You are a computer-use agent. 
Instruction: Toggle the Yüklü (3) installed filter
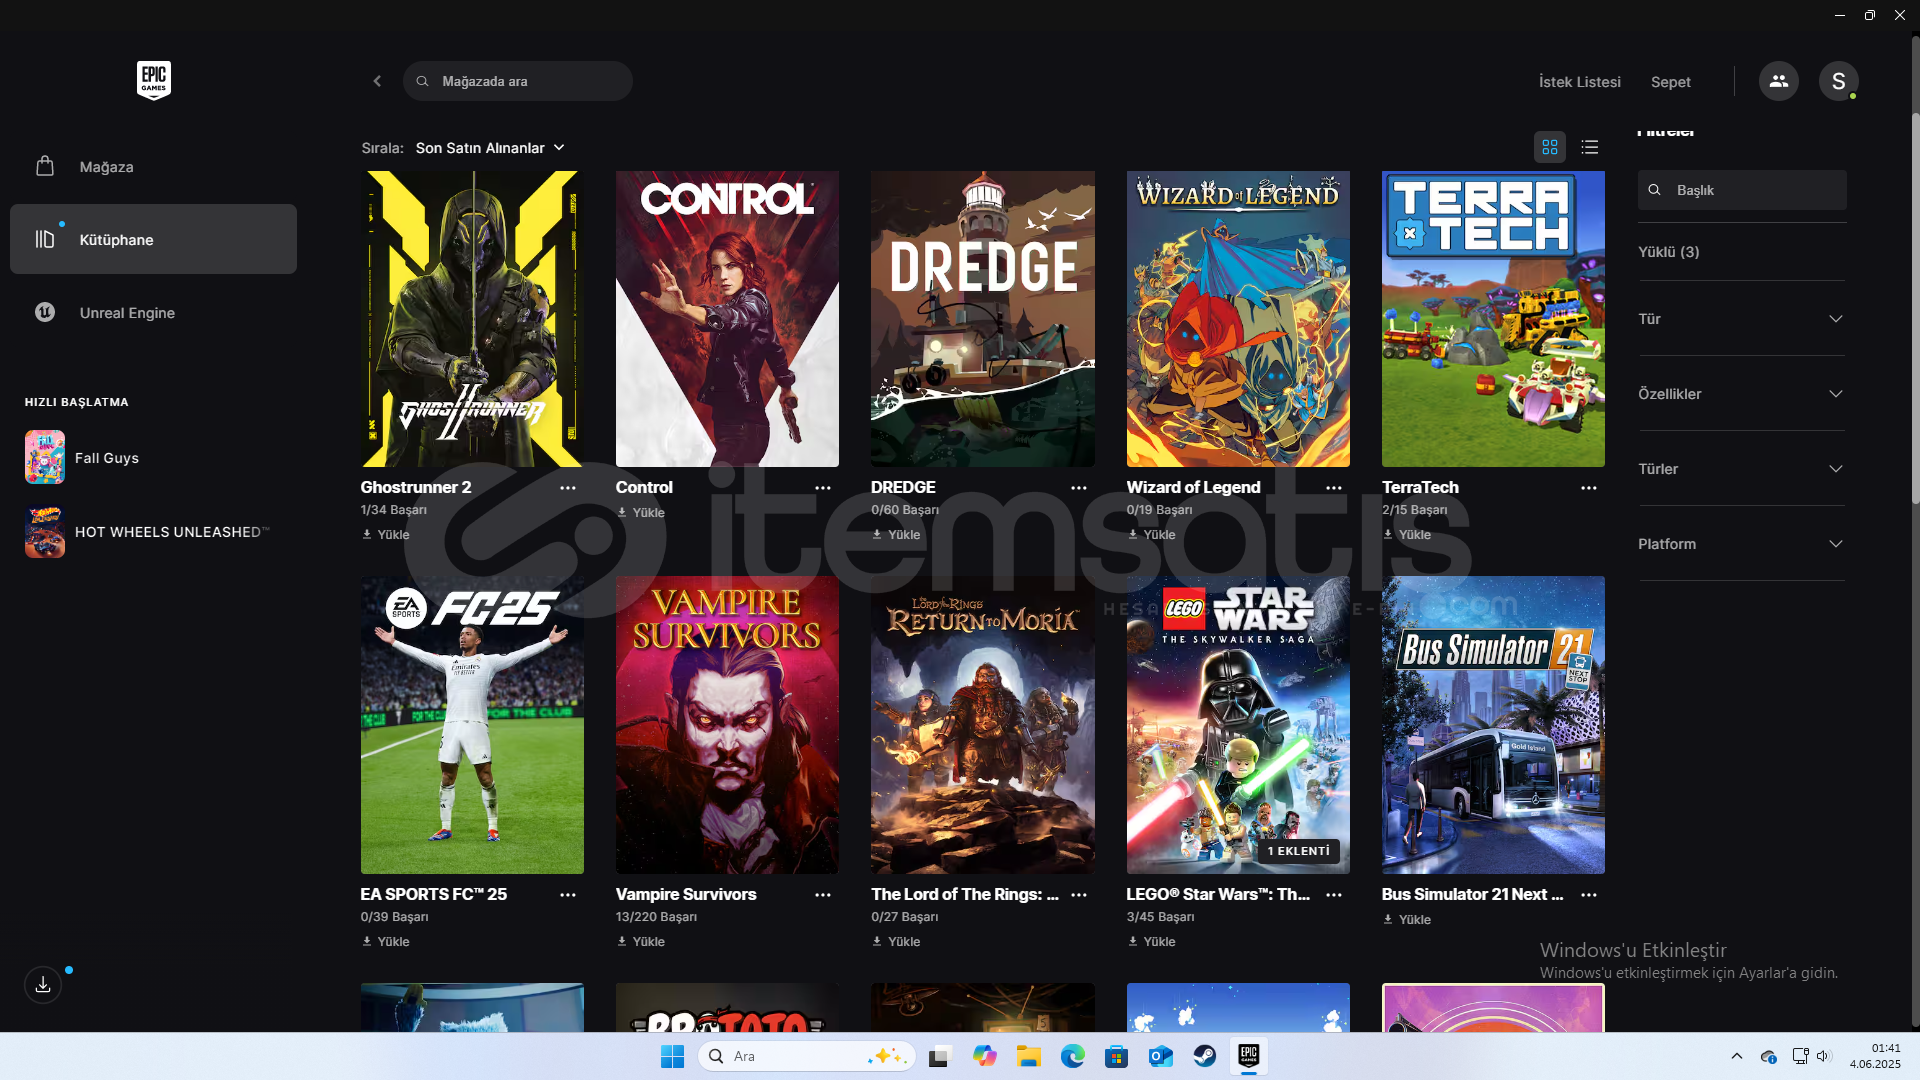(1668, 252)
